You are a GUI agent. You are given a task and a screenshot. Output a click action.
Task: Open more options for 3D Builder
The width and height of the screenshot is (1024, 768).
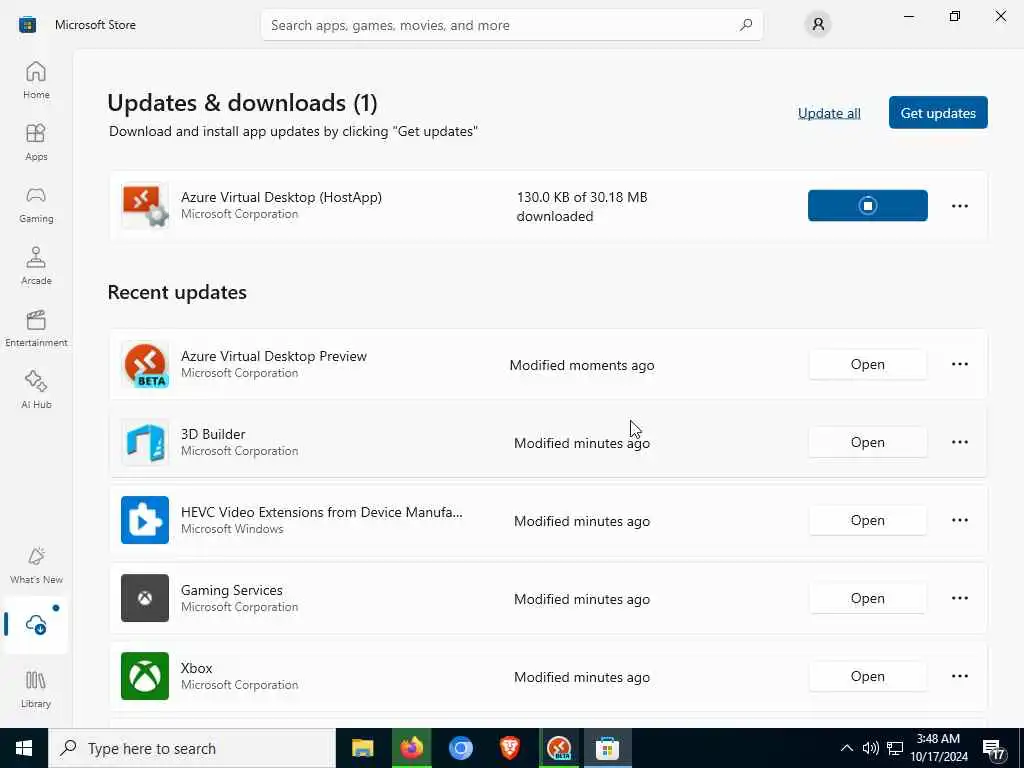point(959,442)
